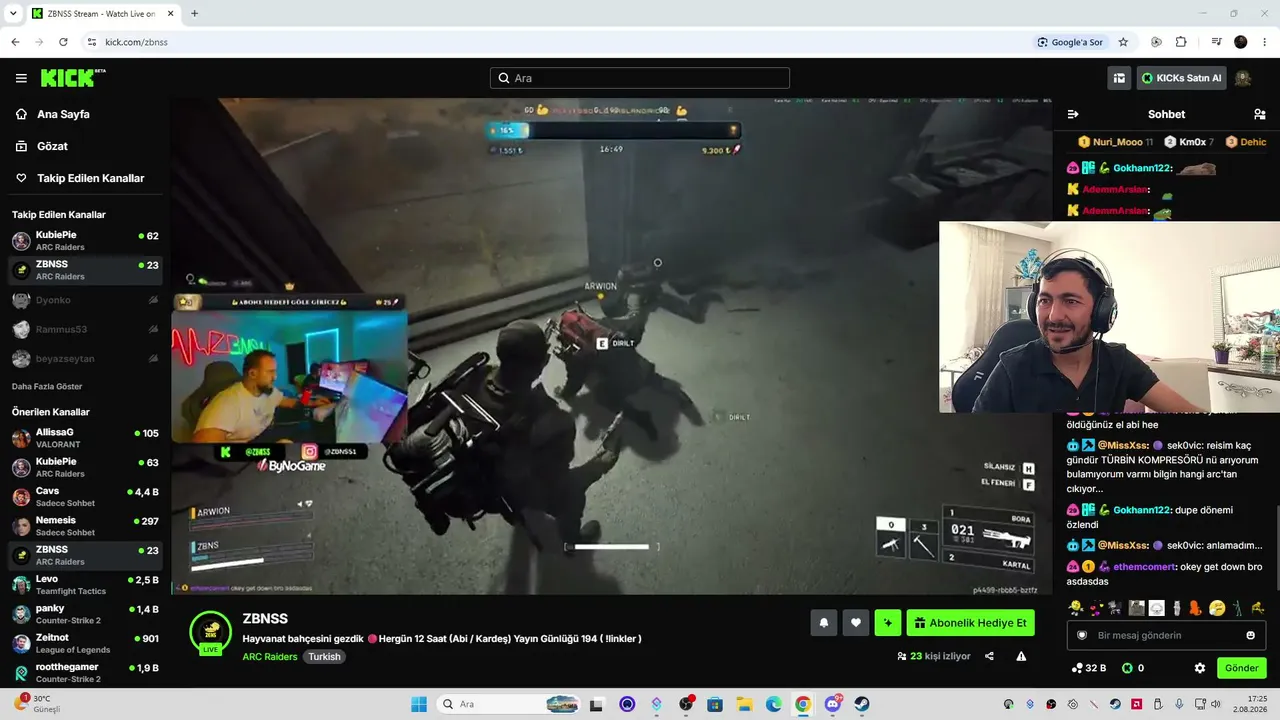Open chat settings gear icon

1200,668
